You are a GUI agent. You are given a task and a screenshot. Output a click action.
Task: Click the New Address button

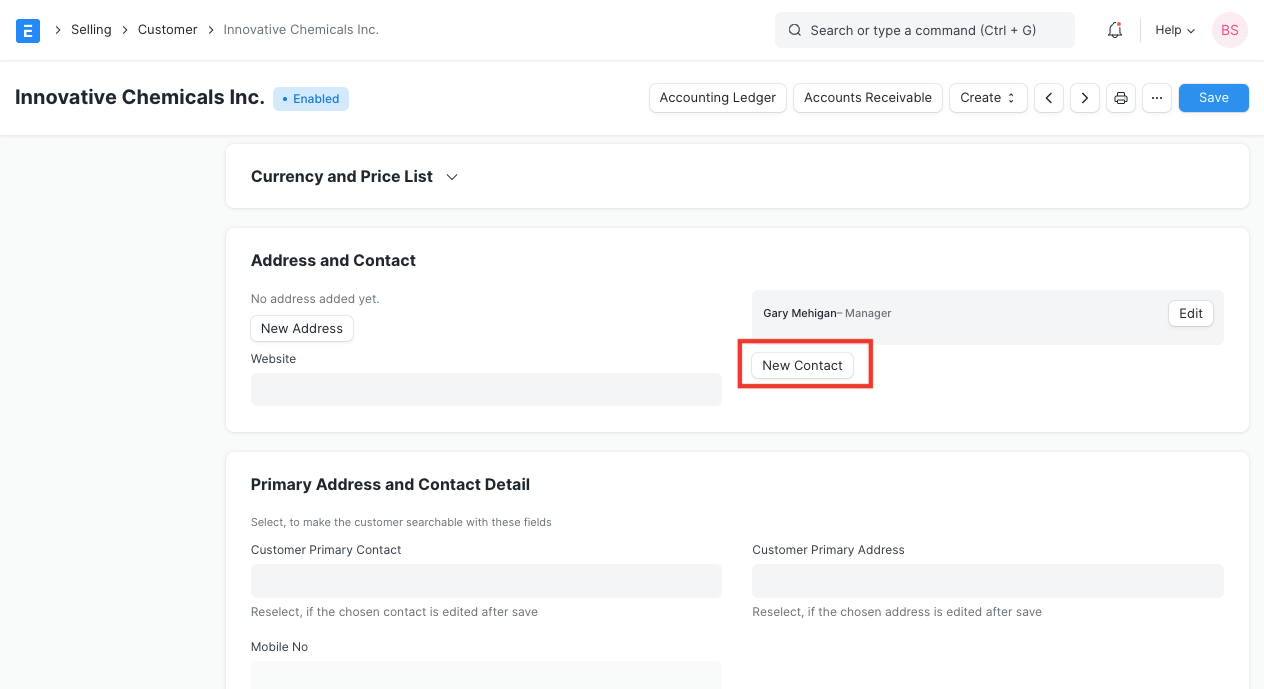click(x=301, y=329)
